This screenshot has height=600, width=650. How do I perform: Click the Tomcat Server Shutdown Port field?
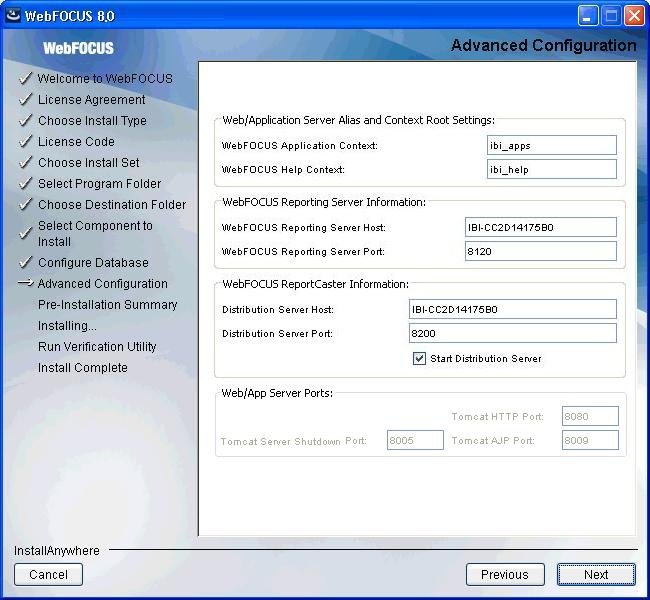(x=415, y=440)
